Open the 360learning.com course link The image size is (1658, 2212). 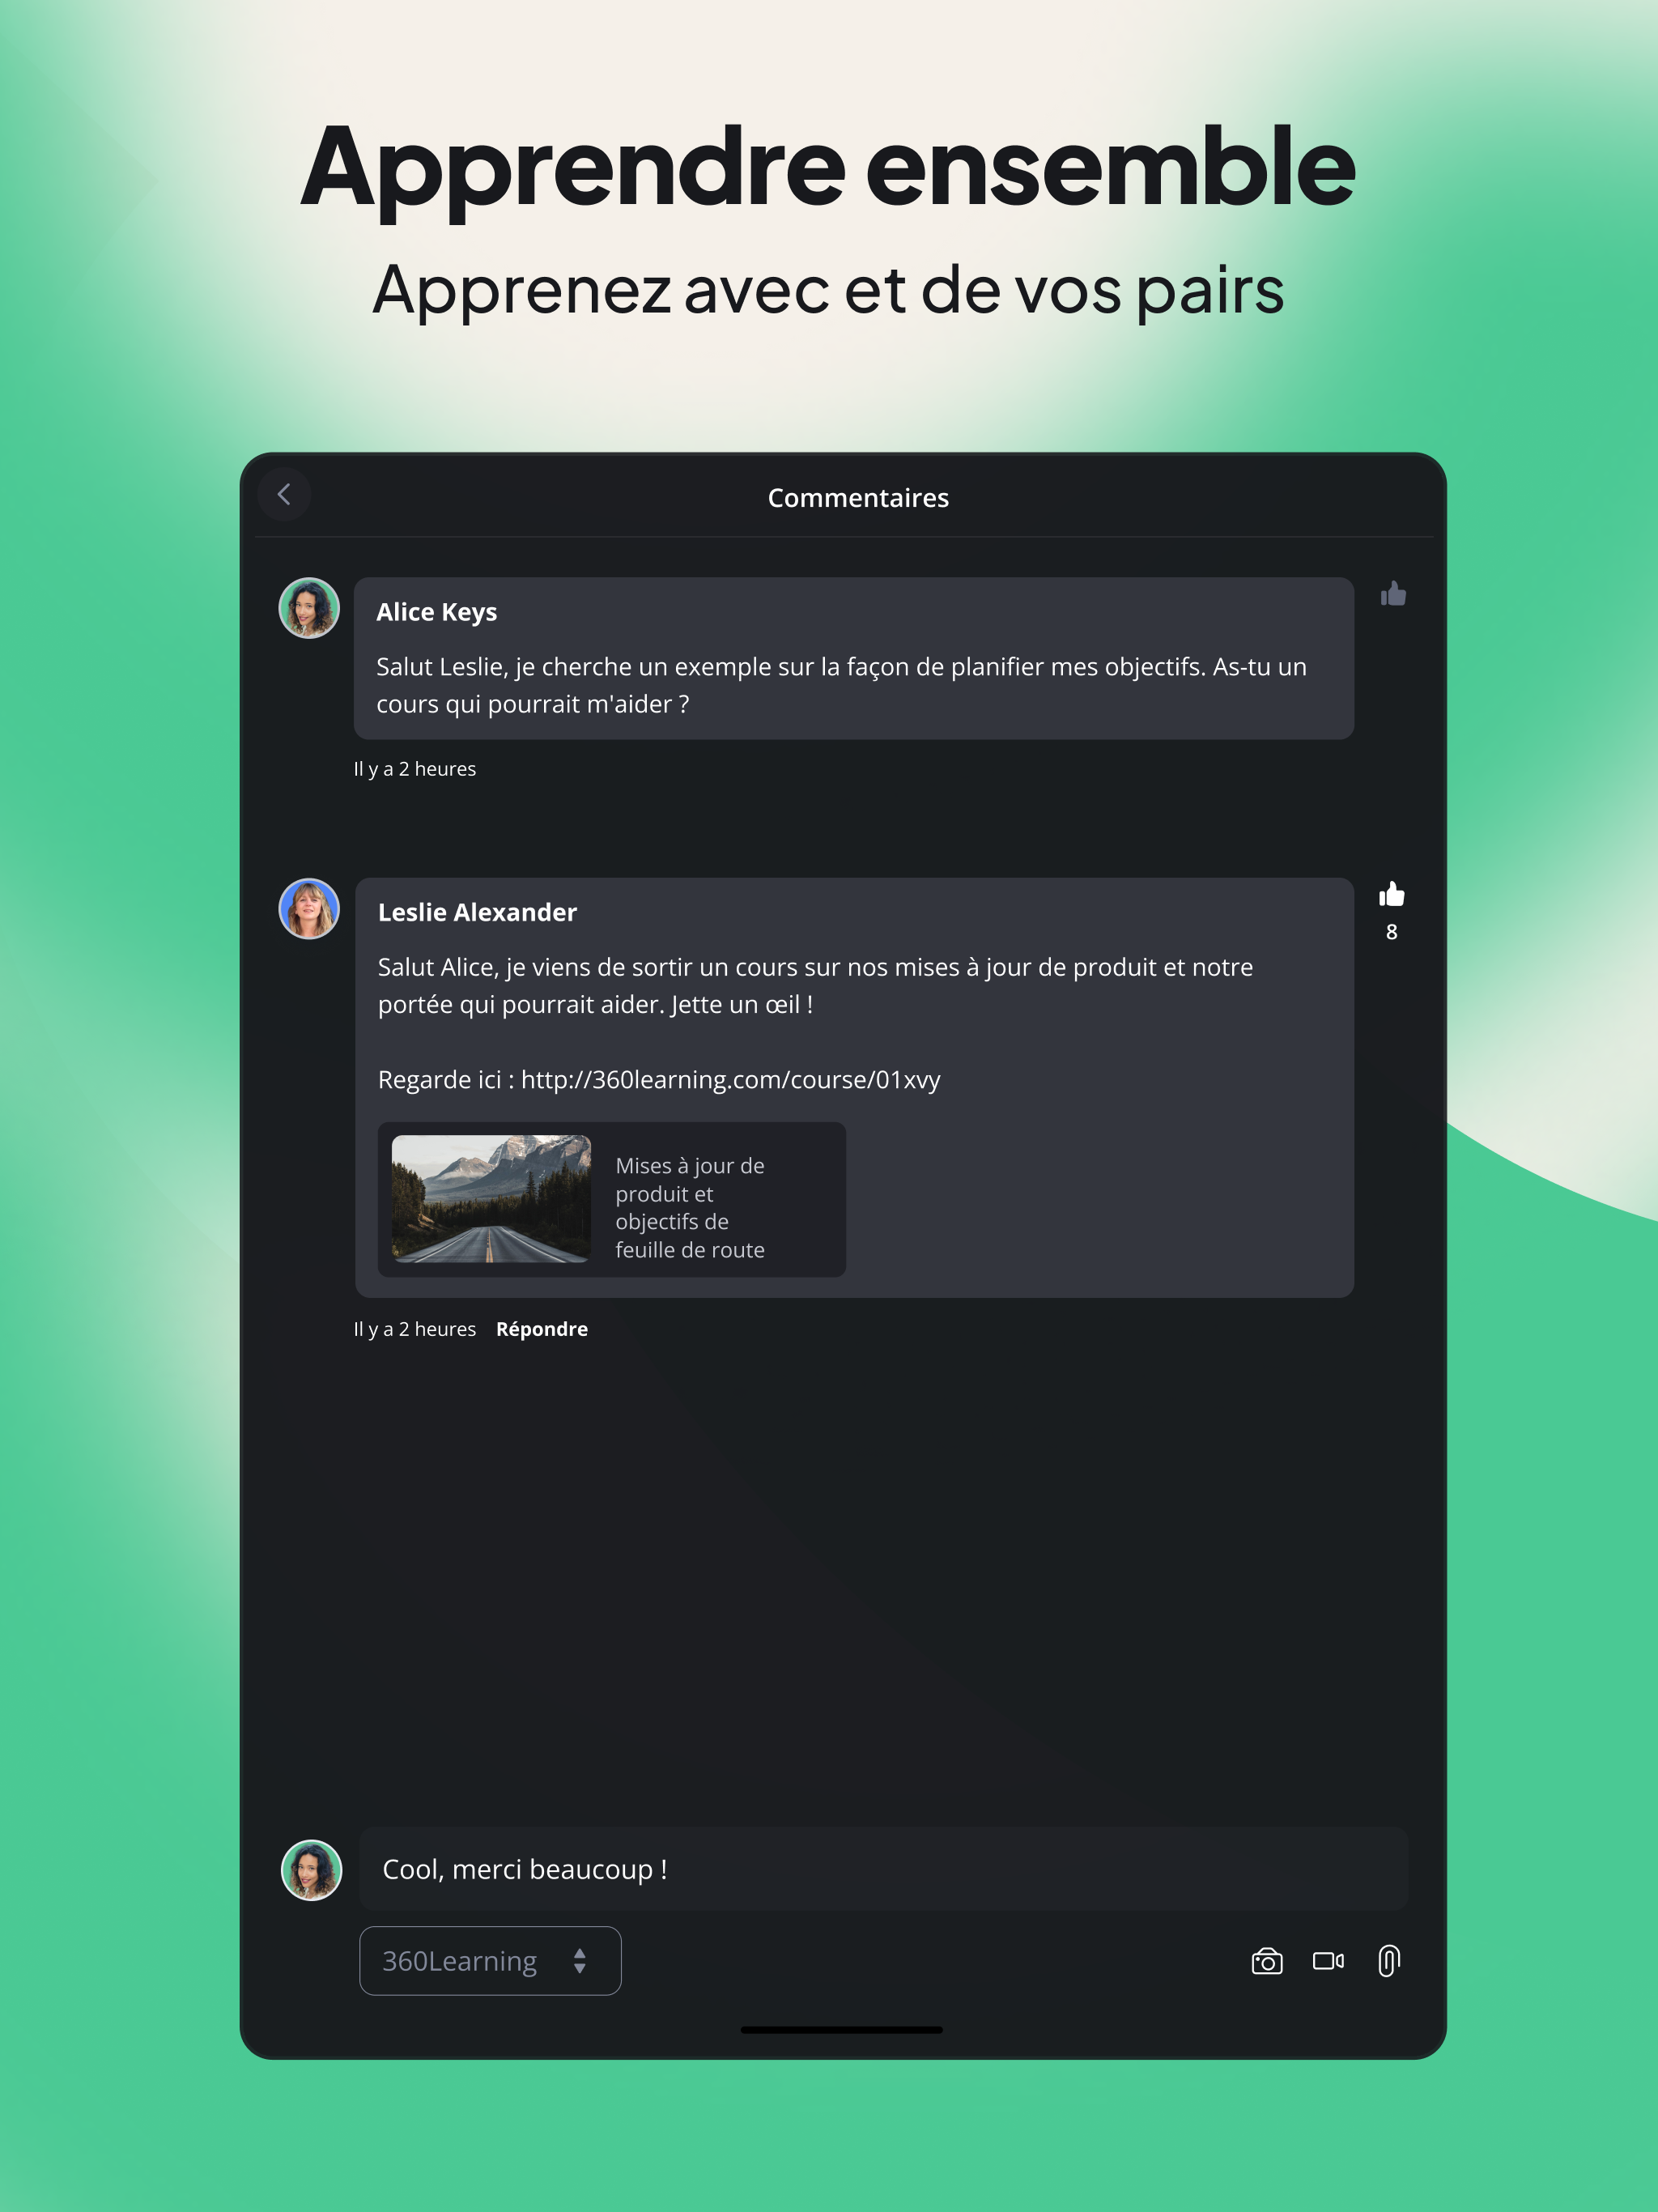(730, 1080)
